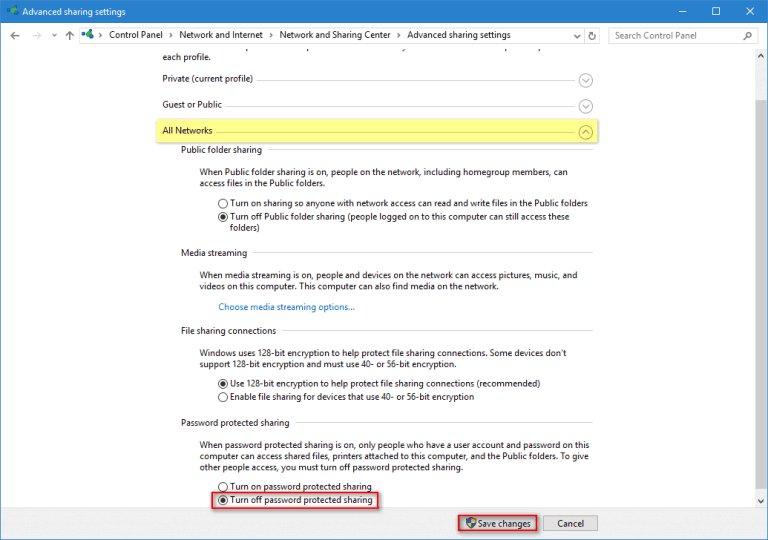Viewport: 768px width, 540px height.
Task: Select Turn on password protected sharing
Action: (x=223, y=486)
